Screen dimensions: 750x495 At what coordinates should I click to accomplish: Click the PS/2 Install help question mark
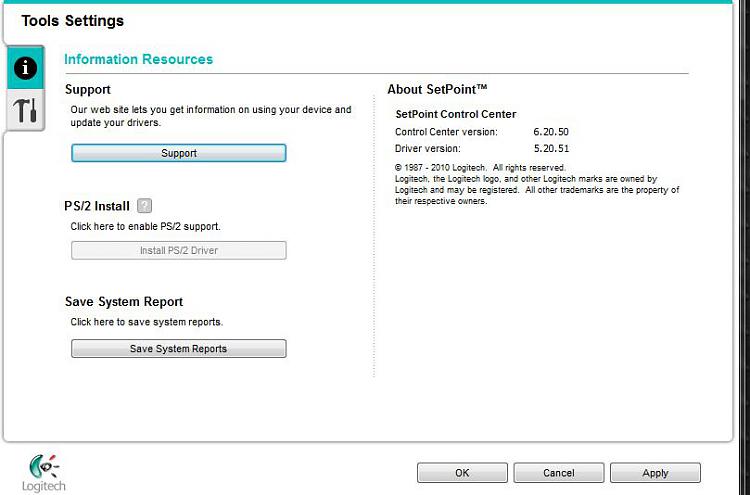coord(144,206)
